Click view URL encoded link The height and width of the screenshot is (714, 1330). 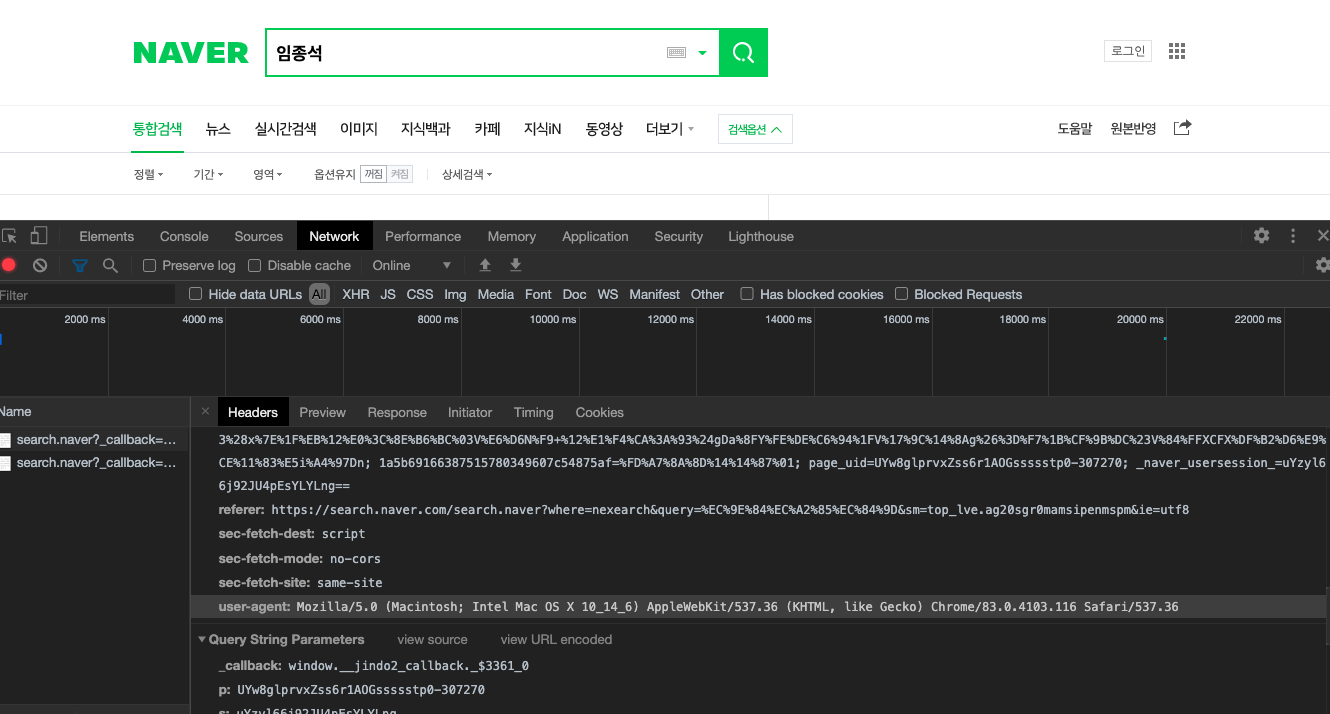556,639
